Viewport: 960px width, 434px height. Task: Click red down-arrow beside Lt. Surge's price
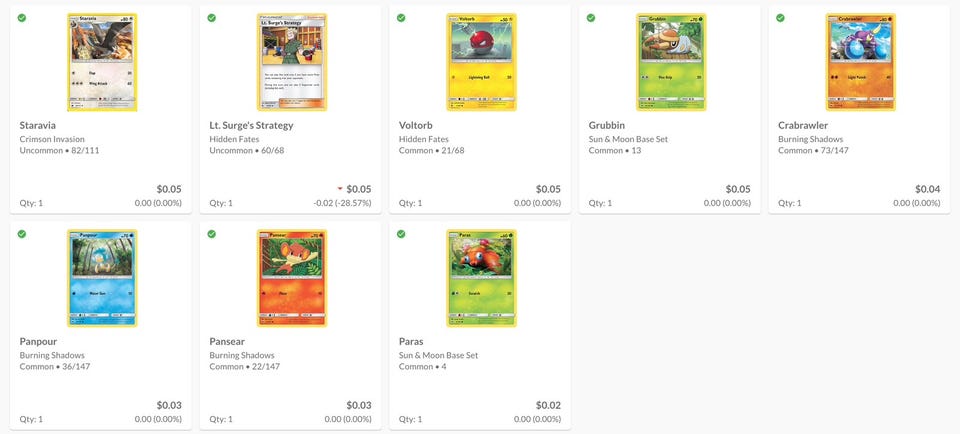(x=340, y=189)
